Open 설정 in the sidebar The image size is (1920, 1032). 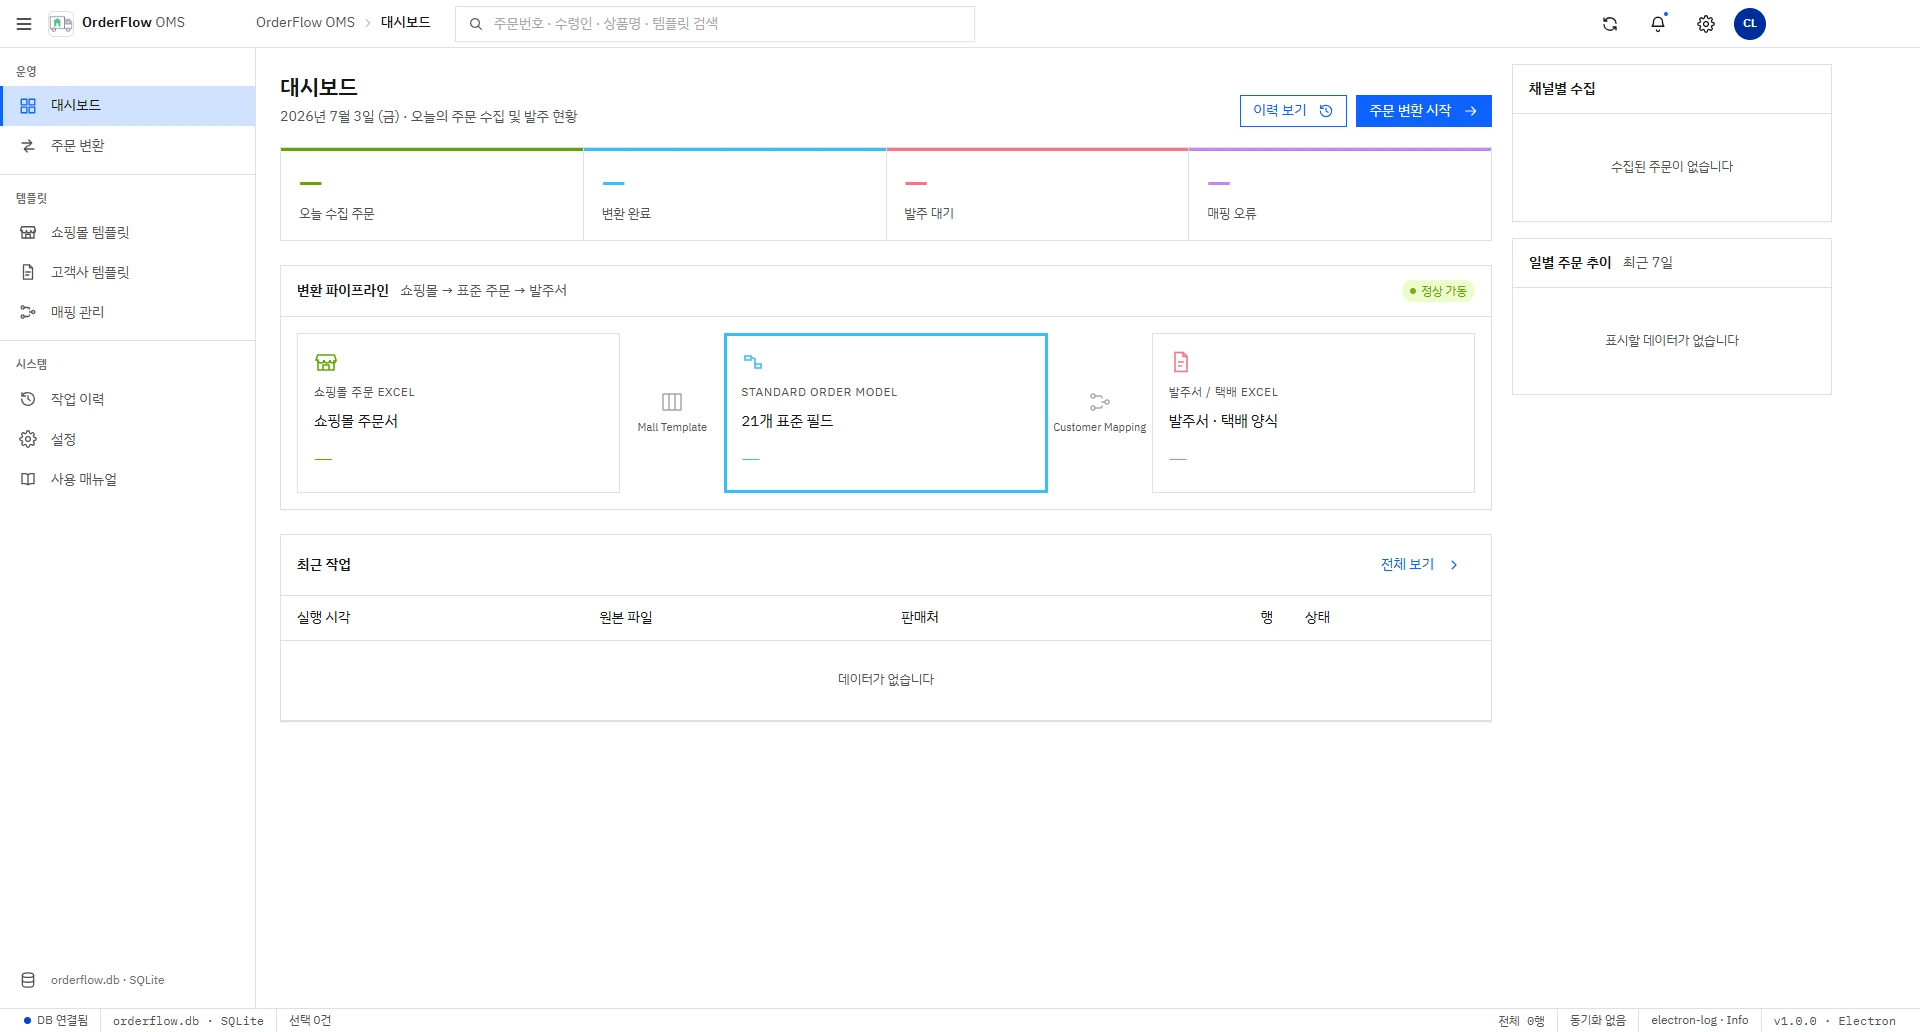[128, 440]
